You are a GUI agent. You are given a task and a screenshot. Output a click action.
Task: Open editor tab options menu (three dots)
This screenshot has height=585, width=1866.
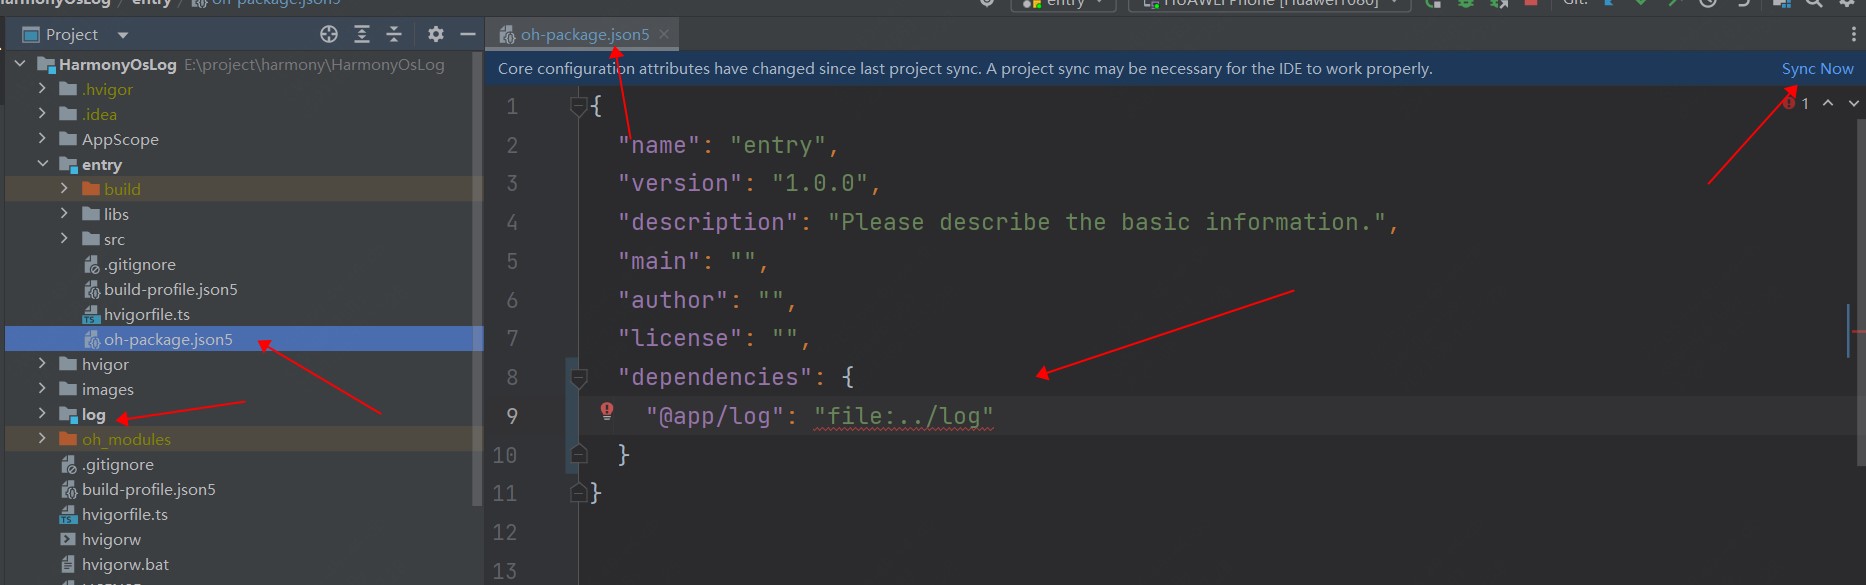point(1853,34)
